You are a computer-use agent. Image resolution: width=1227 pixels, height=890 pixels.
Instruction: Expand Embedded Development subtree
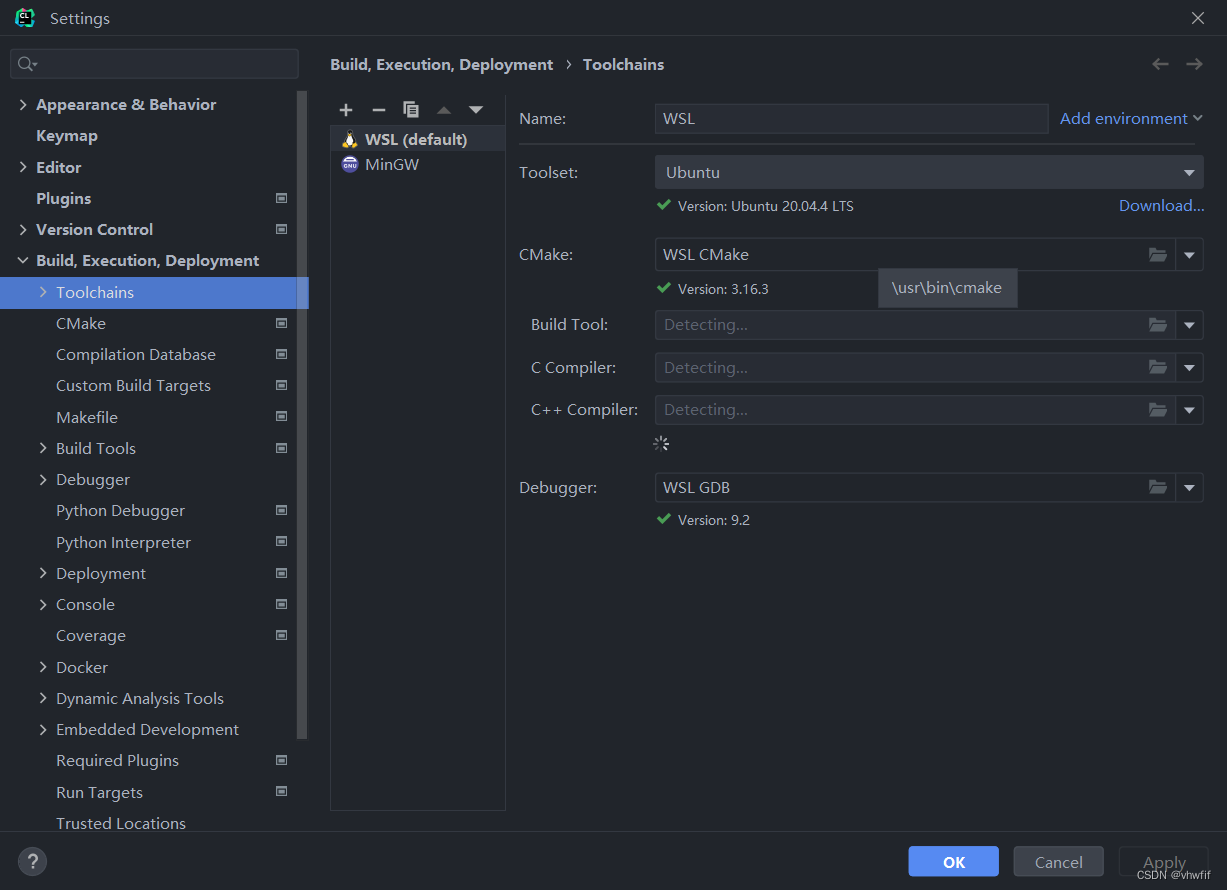[43, 730]
